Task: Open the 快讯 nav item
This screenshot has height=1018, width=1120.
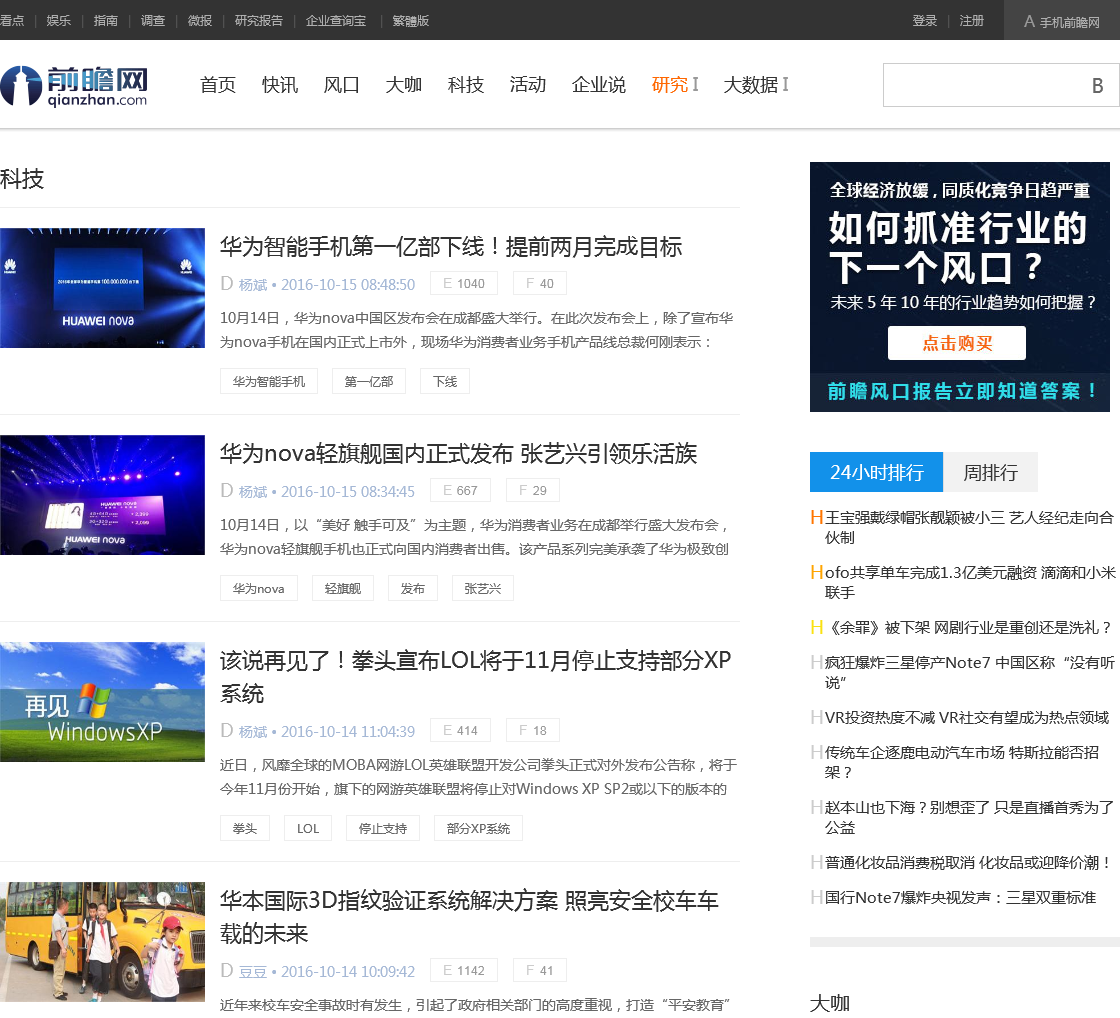Action: pyautogui.click(x=280, y=85)
